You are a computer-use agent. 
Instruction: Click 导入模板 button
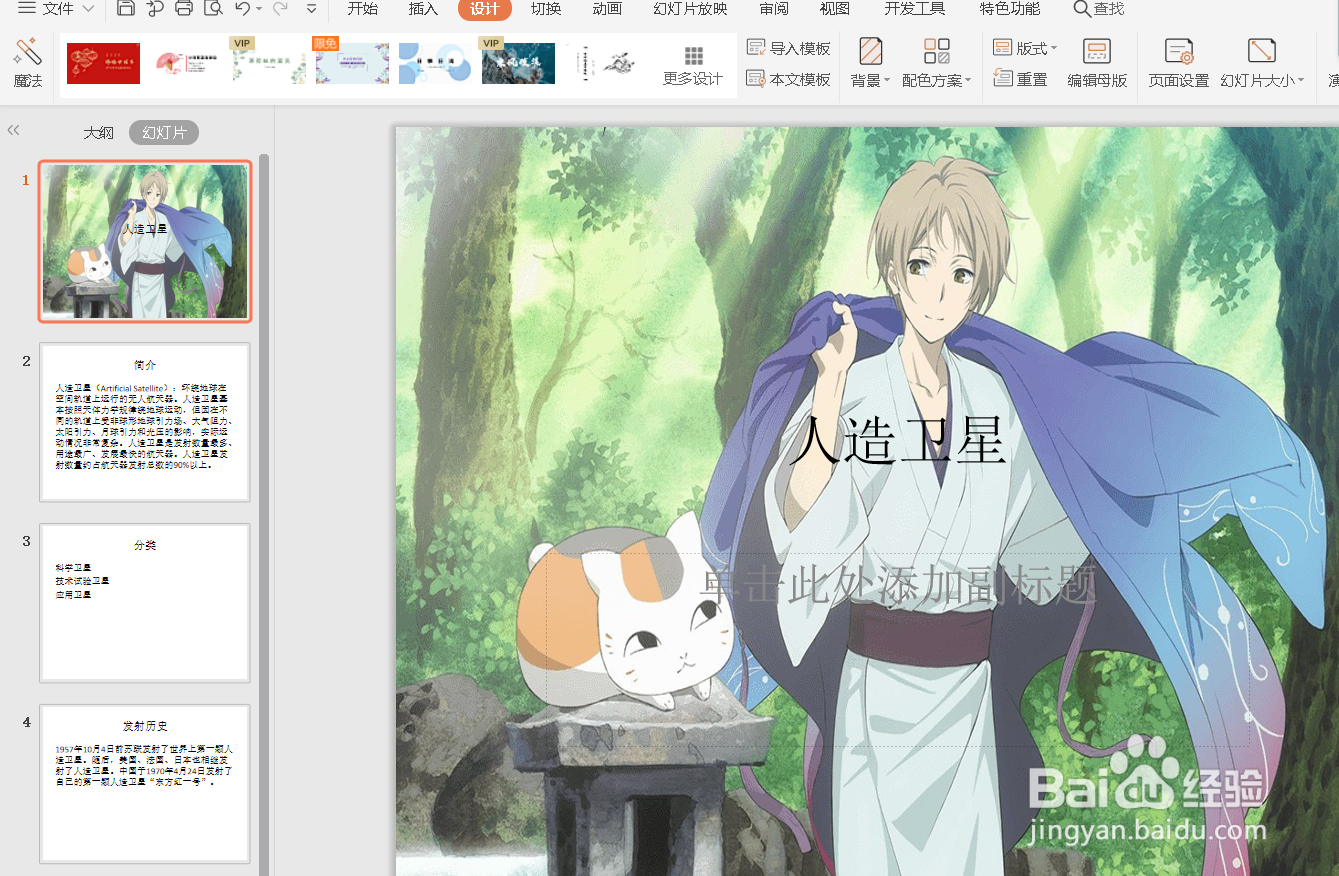(789, 48)
